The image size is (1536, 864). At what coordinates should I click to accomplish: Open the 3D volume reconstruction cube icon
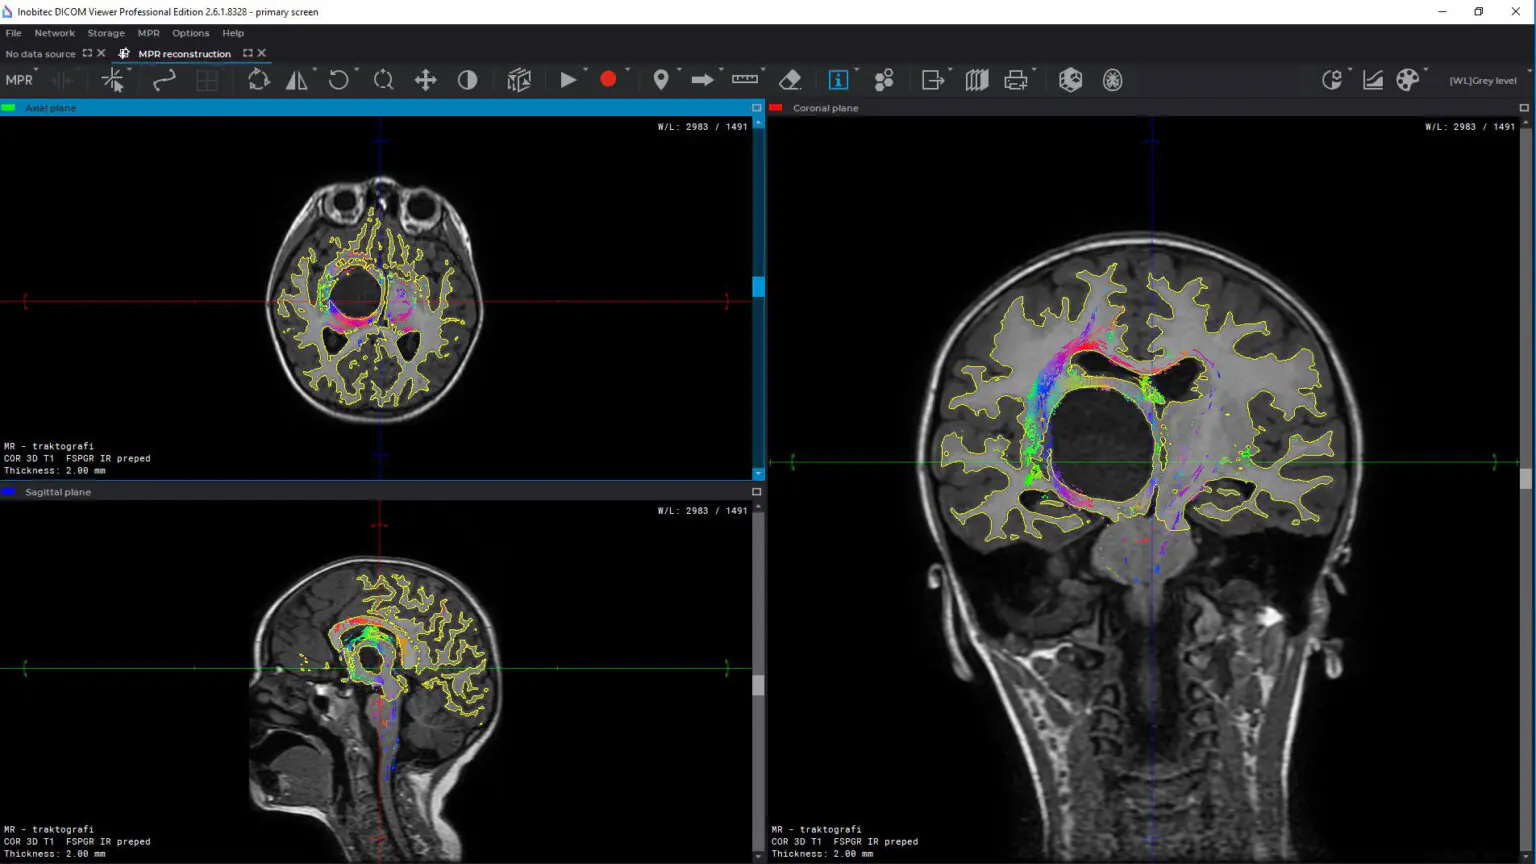1070,80
